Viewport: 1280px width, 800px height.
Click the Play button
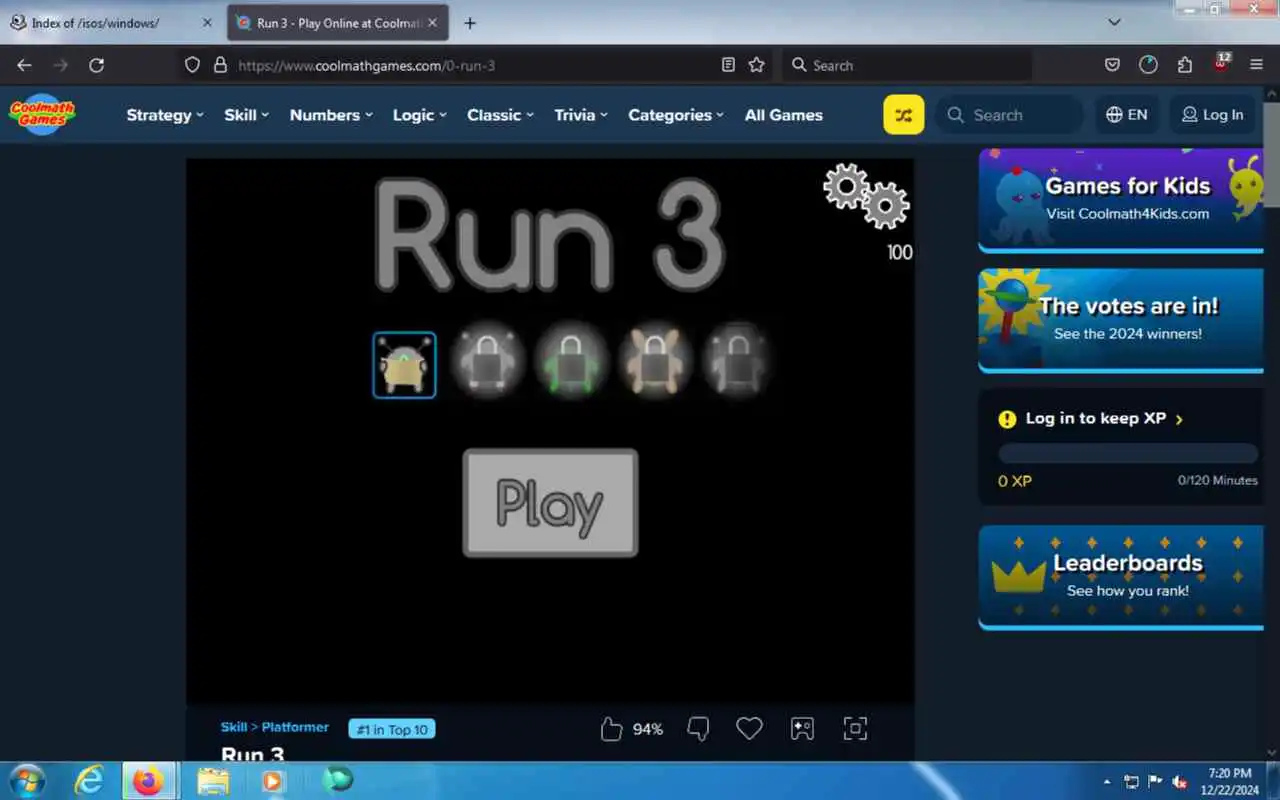[x=550, y=503]
